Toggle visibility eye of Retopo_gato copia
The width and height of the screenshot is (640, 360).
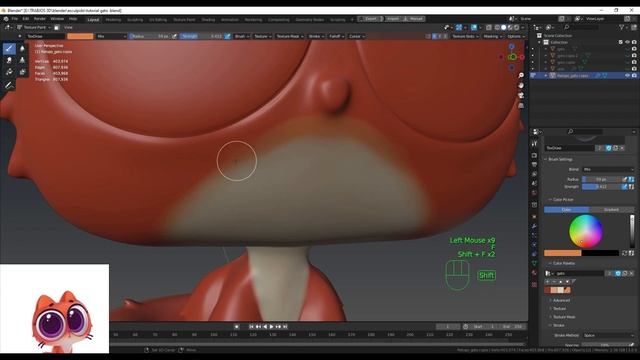pyautogui.click(x=627, y=76)
